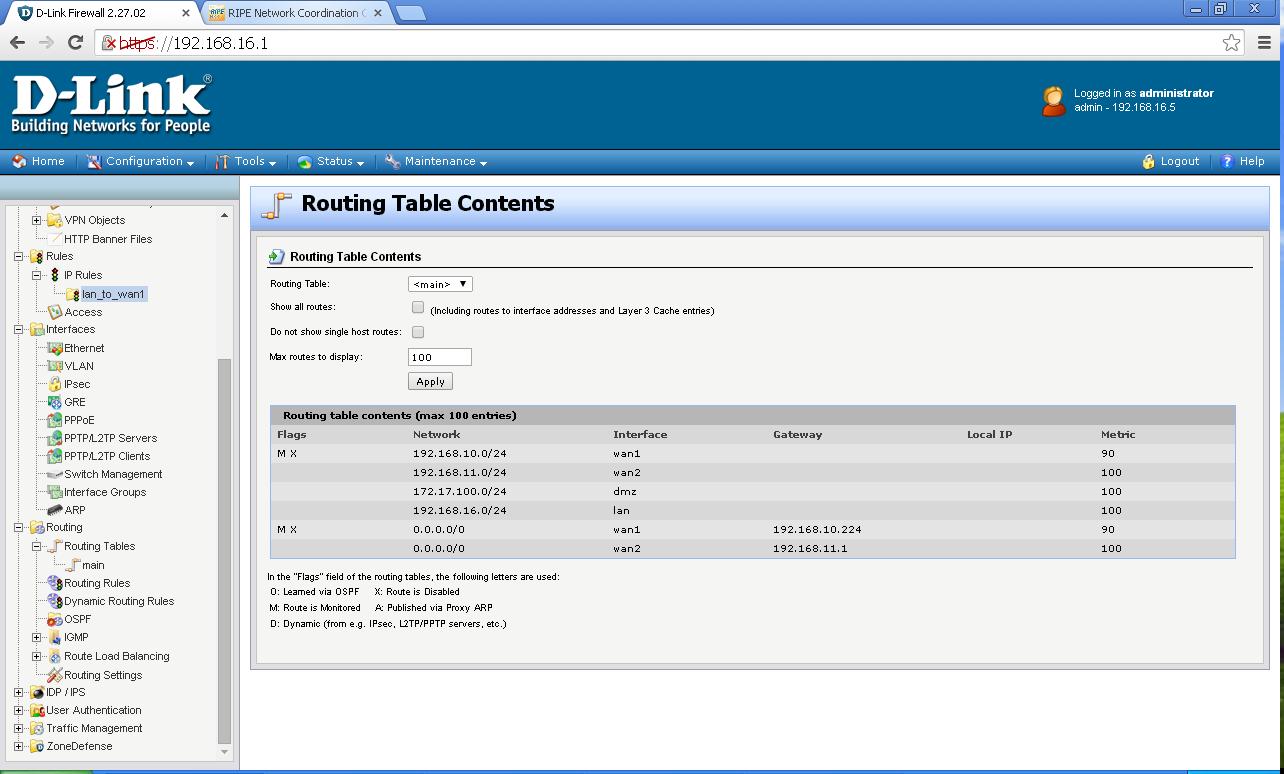Viewport: 1284px width, 774px height.
Task: Click the Routing Settings icon
Action: pos(55,675)
